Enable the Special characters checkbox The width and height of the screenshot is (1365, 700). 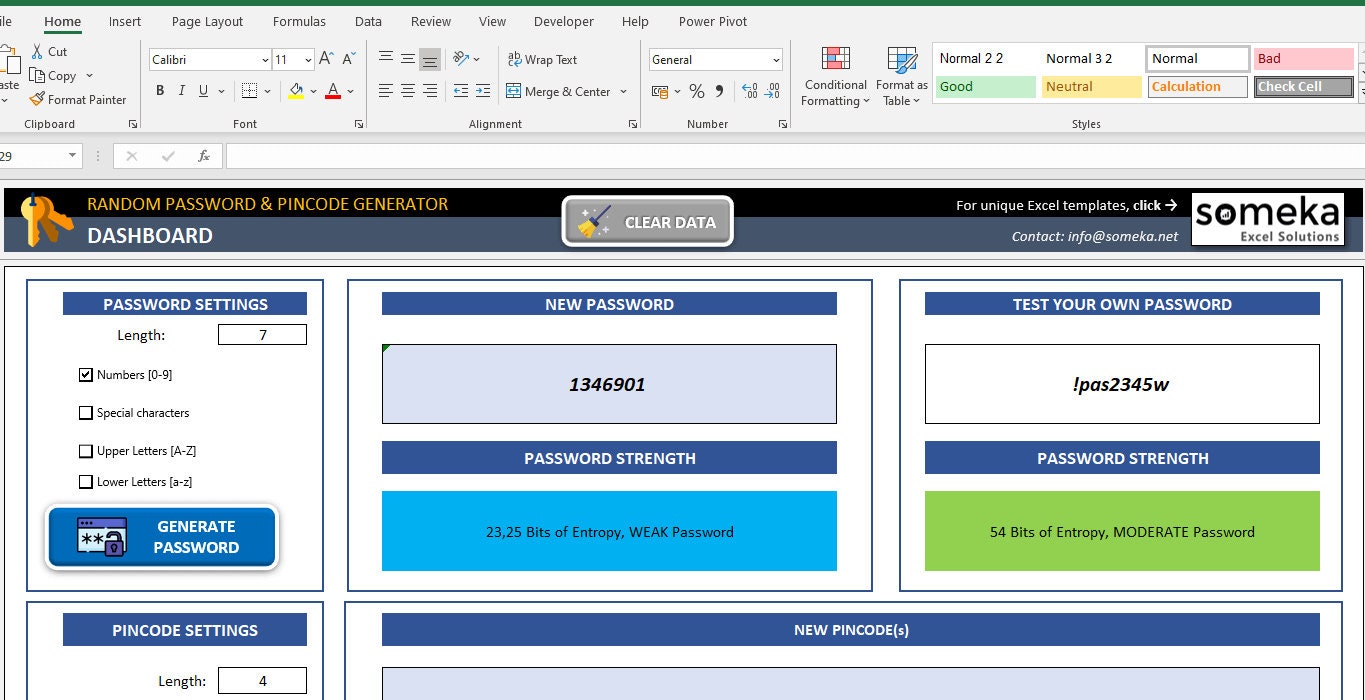coord(86,412)
